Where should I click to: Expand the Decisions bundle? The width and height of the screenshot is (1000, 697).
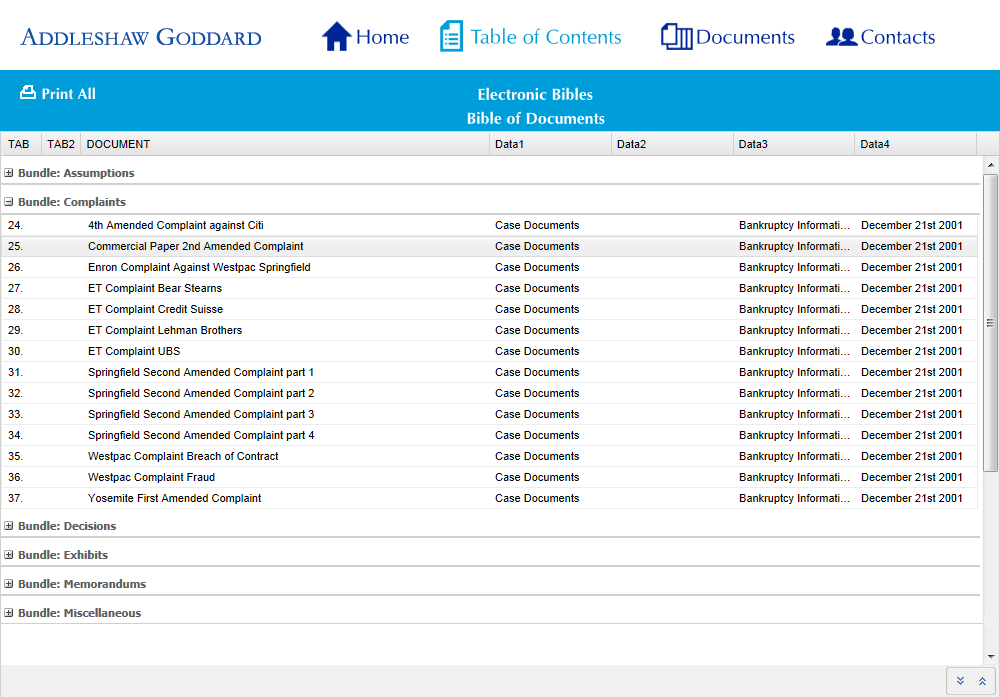[x=9, y=526]
